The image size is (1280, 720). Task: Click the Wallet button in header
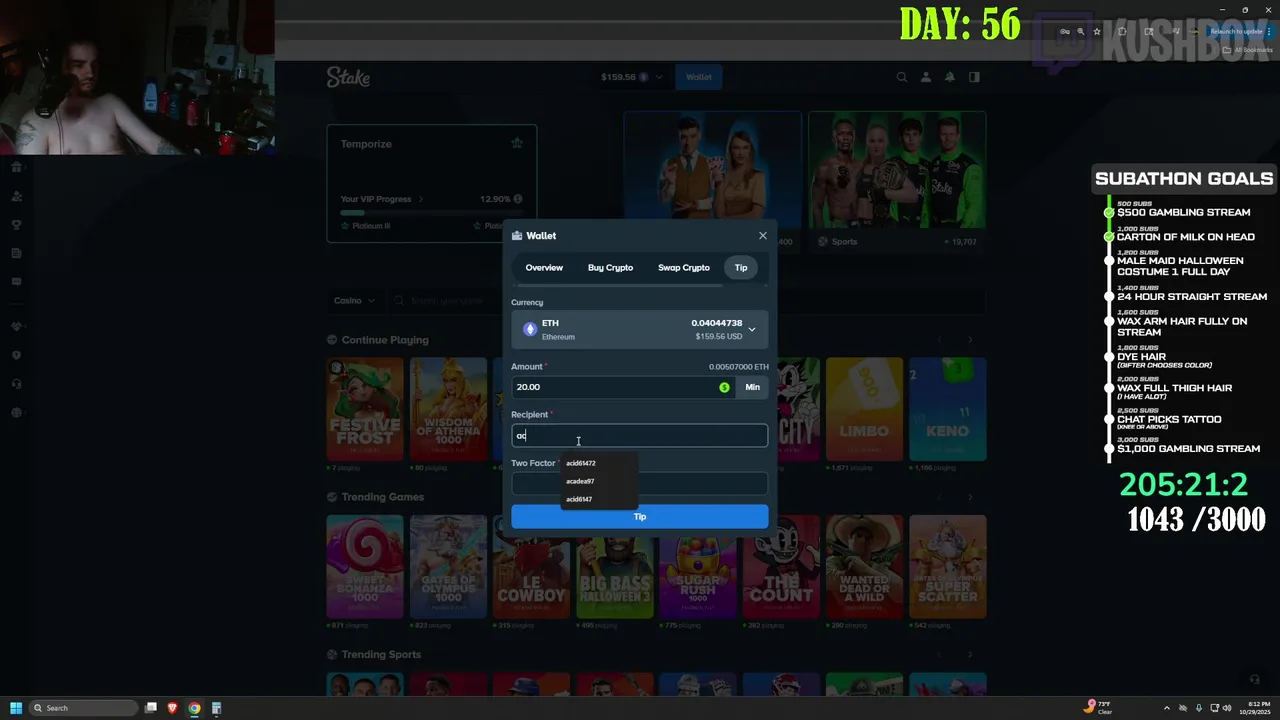pyautogui.click(x=699, y=77)
